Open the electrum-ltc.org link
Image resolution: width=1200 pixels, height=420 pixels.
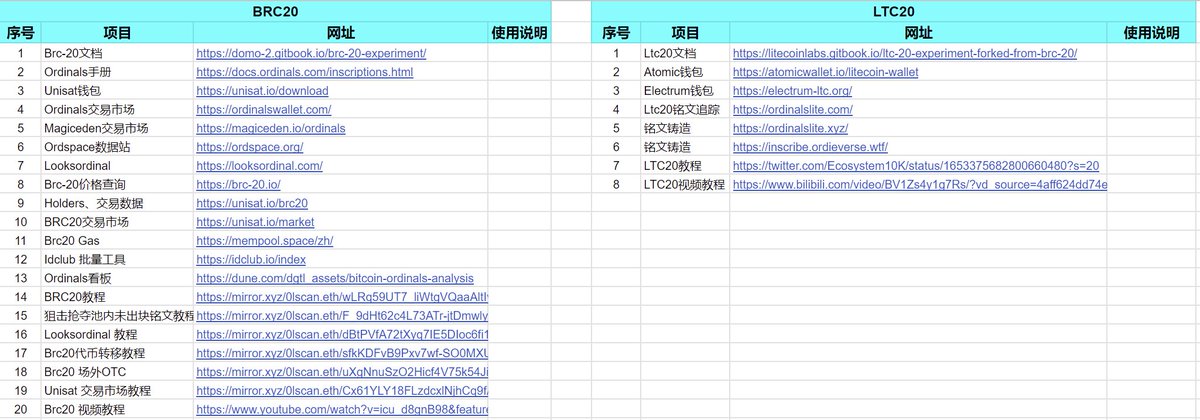pyautogui.click(x=795, y=91)
